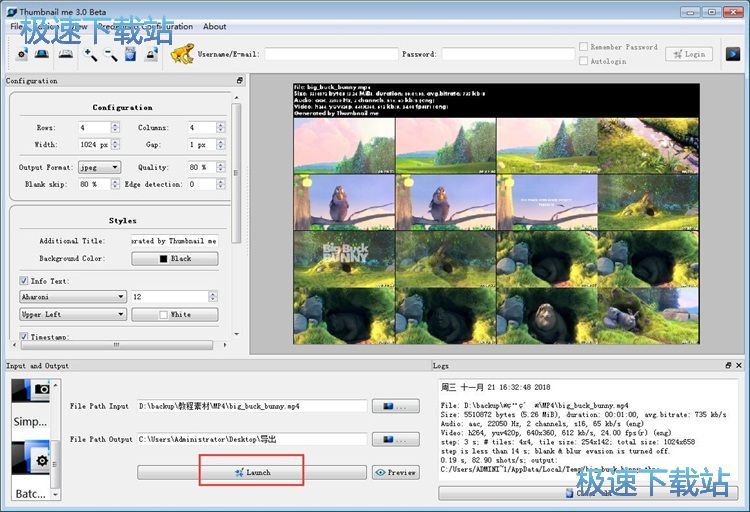Screen dimensions: 750x512
Task: Click the Configuration panel scroll-down arrow
Action: (x=236, y=334)
